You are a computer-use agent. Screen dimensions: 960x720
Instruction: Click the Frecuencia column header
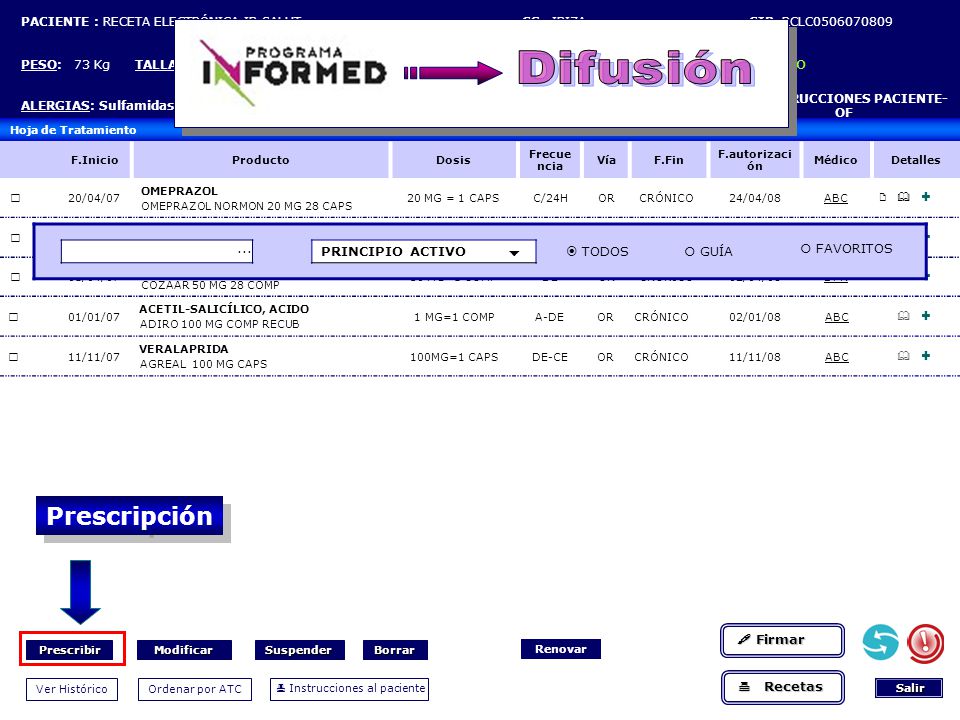[x=550, y=160]
